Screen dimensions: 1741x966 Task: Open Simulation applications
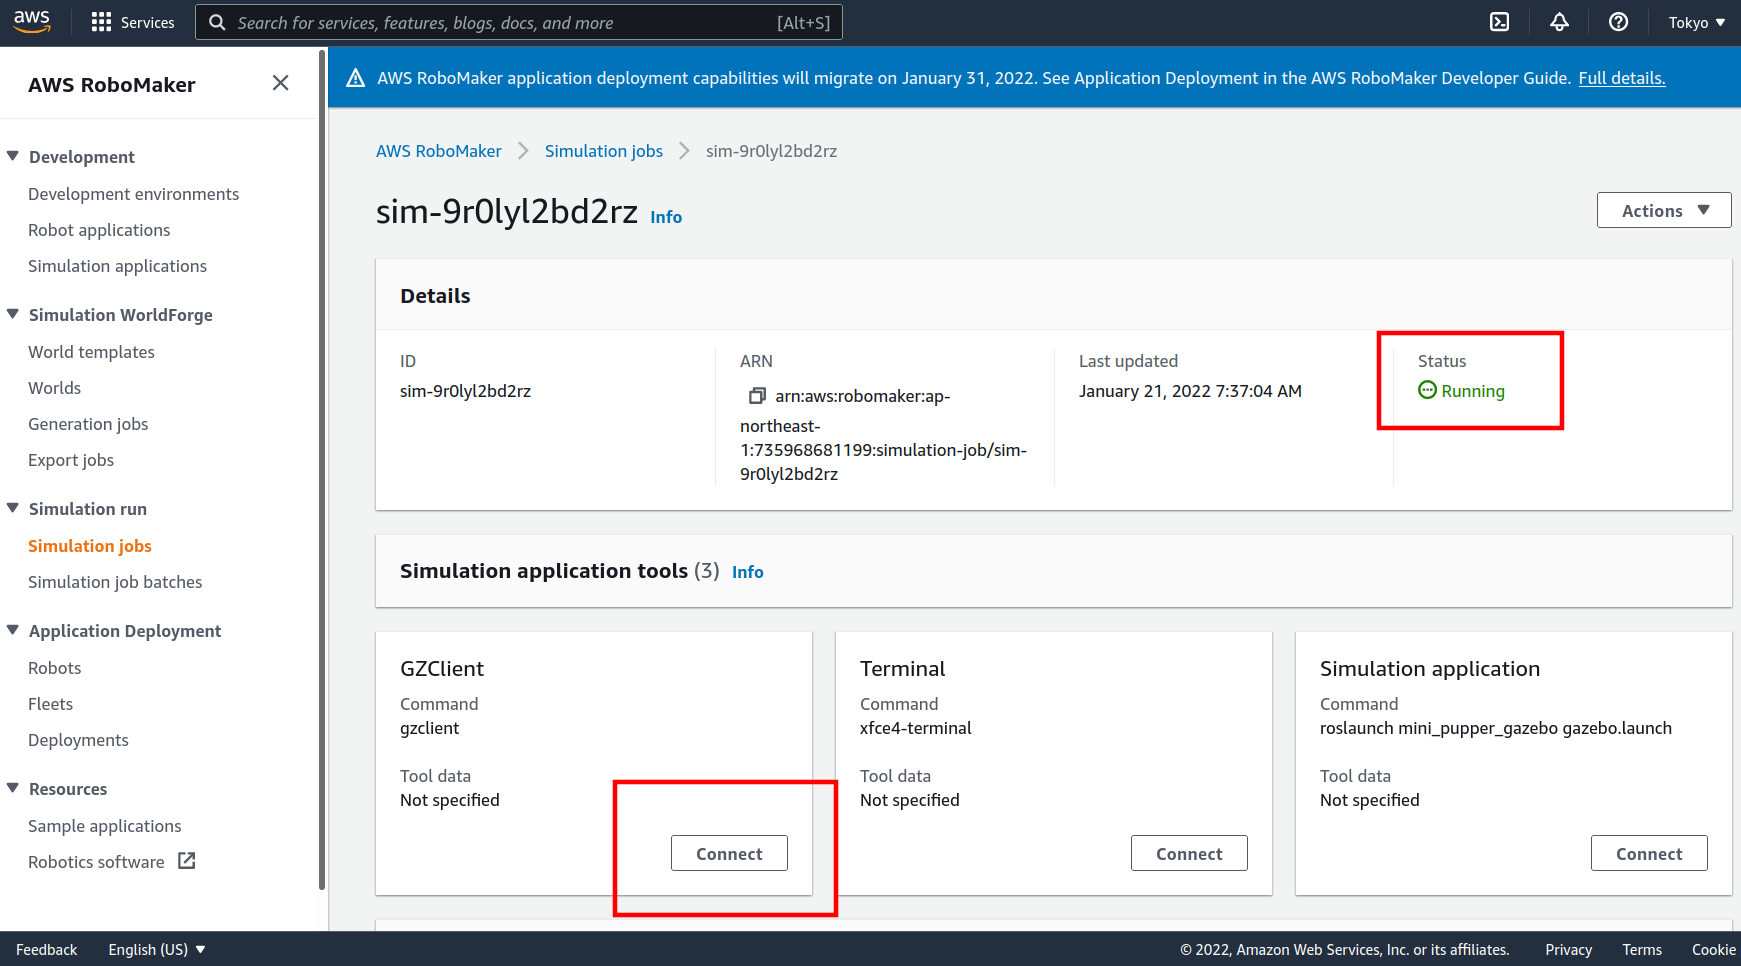tap(117, 266)
